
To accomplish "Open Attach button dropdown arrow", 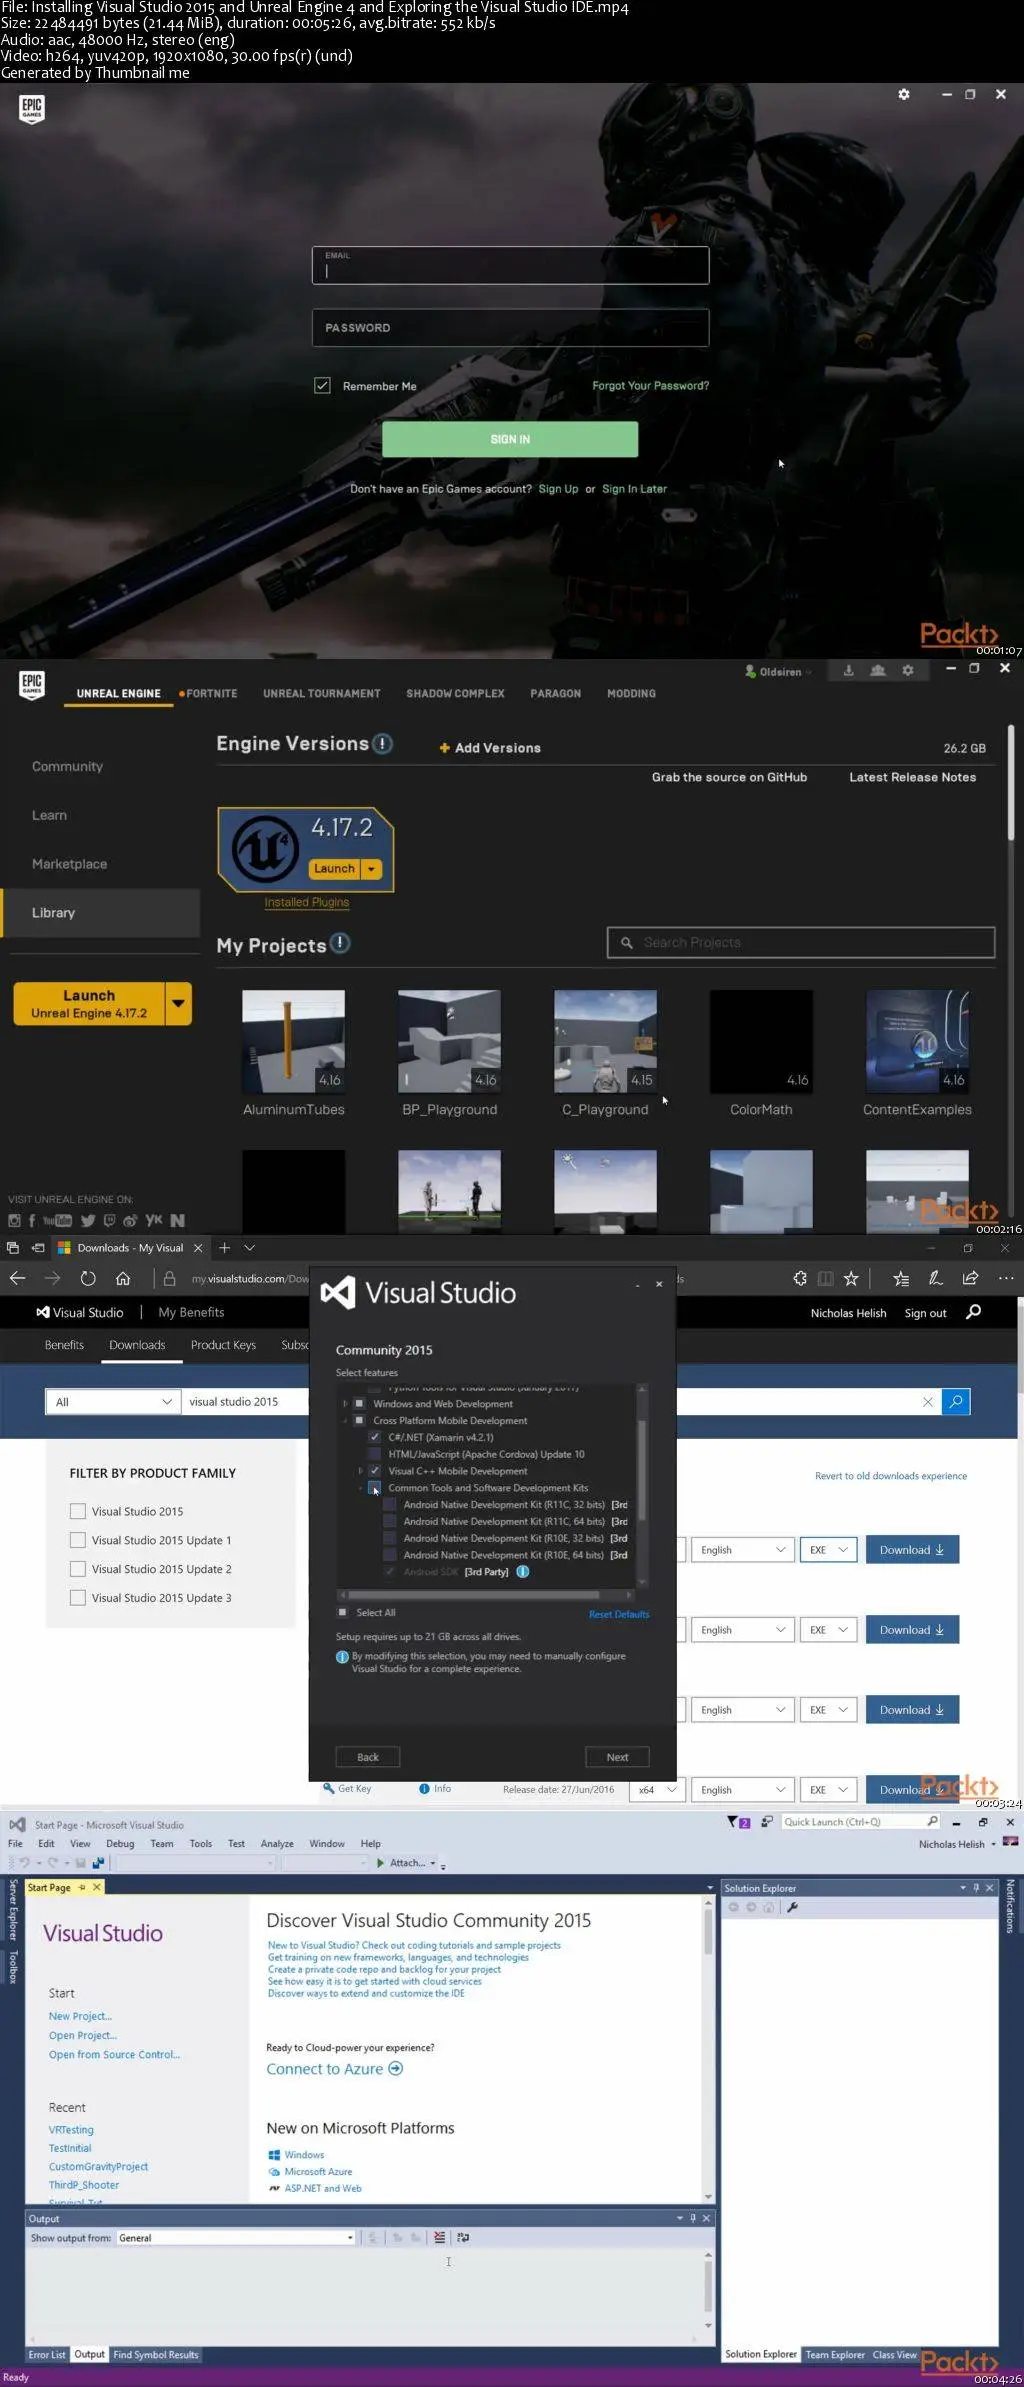I will (x=433, y=1863).
